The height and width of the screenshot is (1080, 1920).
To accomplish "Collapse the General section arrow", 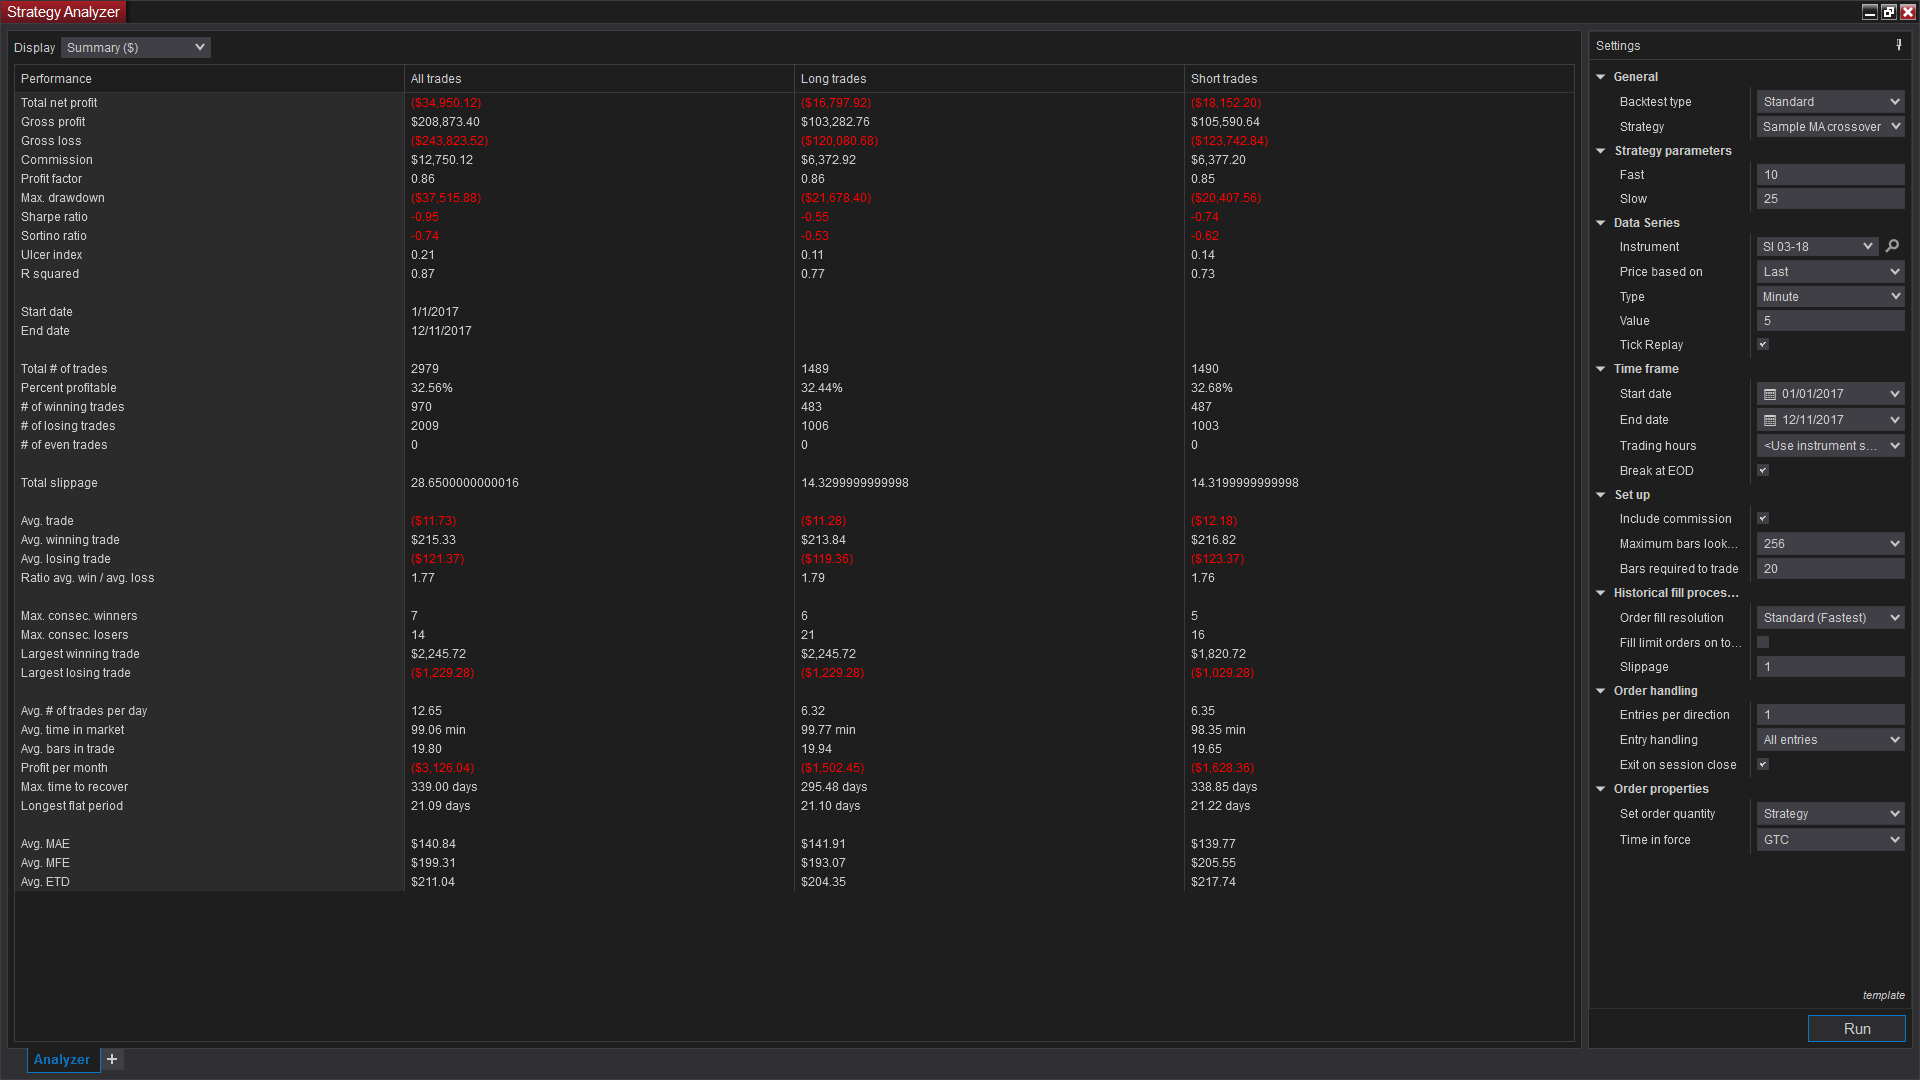I will pos(1601,77).
